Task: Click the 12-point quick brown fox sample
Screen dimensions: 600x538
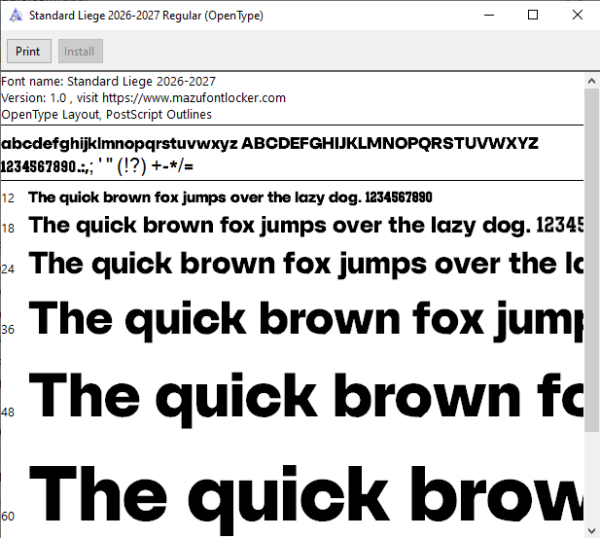Action: point(230,198)
